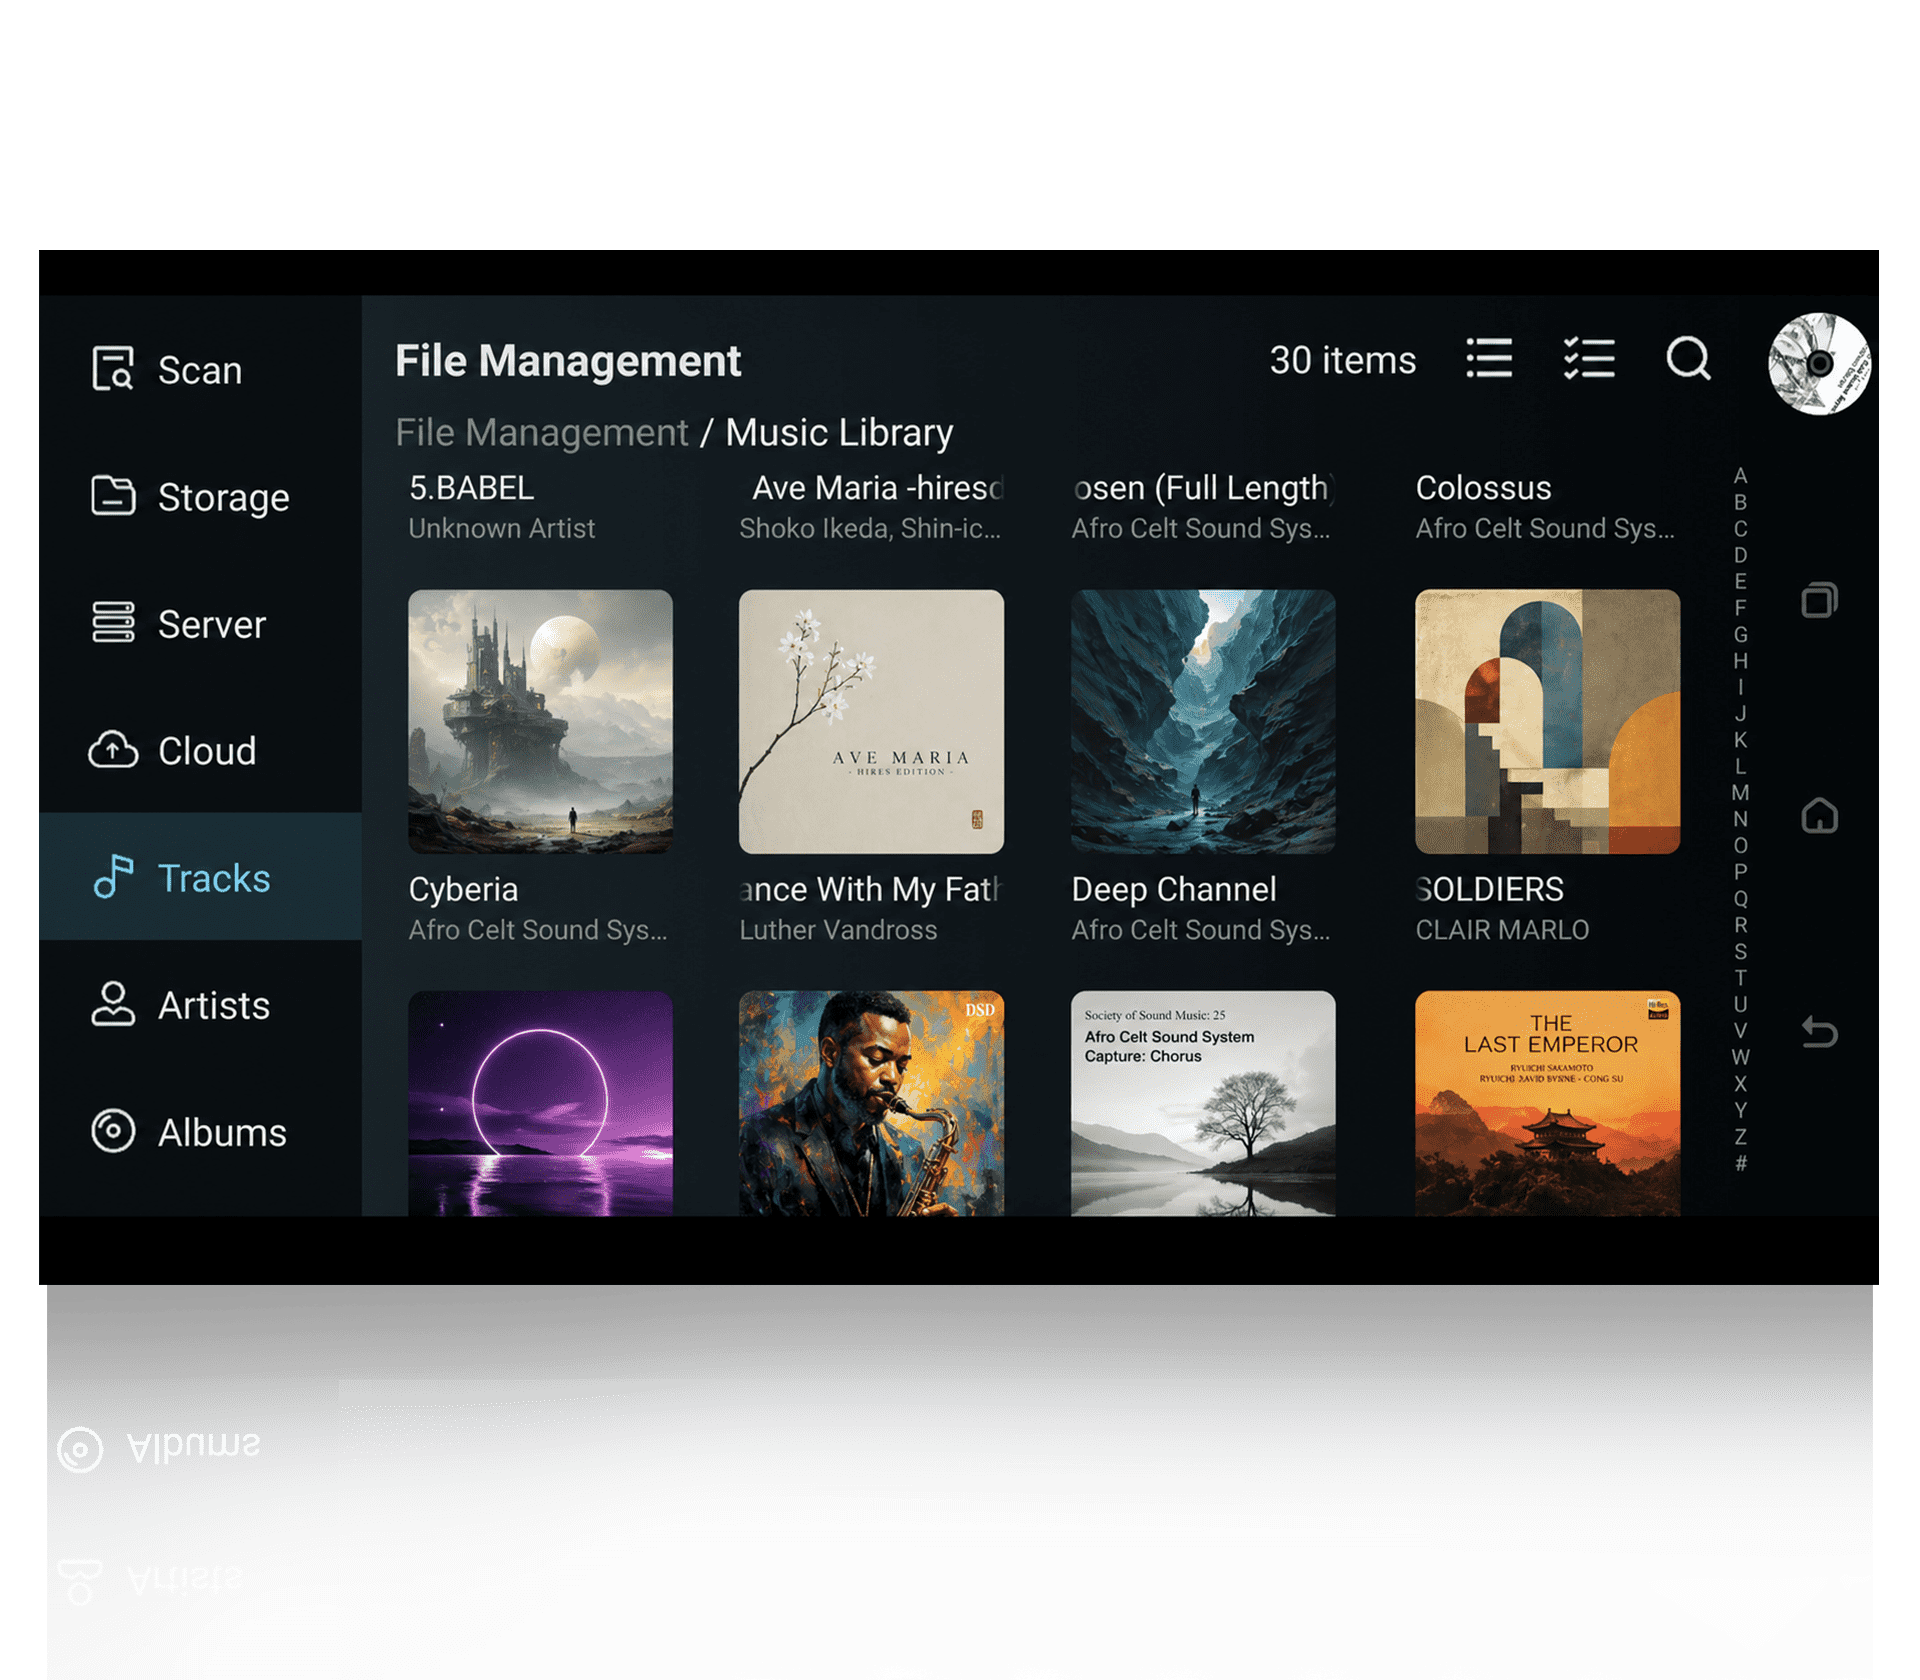Click SOLDIERS track title
The width and height of the screenshot is (1920, 1680).
click(1490, 889)
